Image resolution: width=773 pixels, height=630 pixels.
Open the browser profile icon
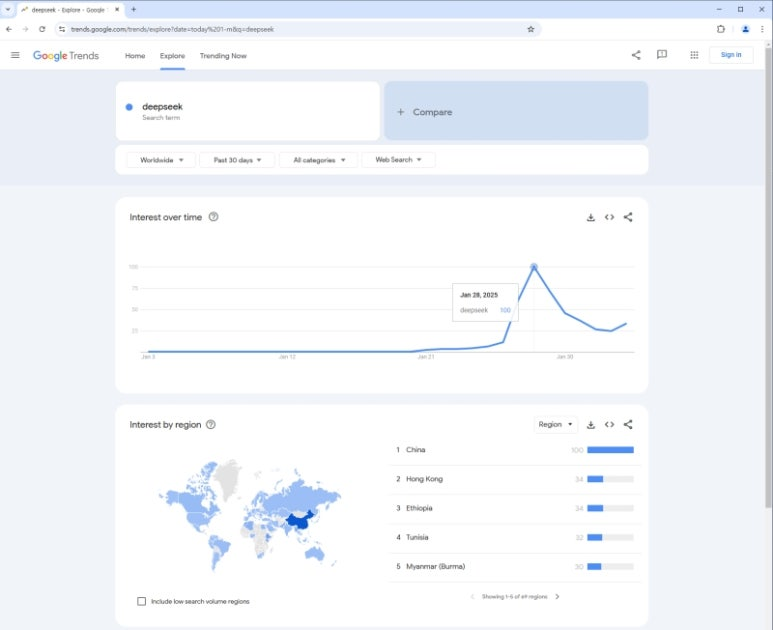pyautogui.click(x=745, y=29)
